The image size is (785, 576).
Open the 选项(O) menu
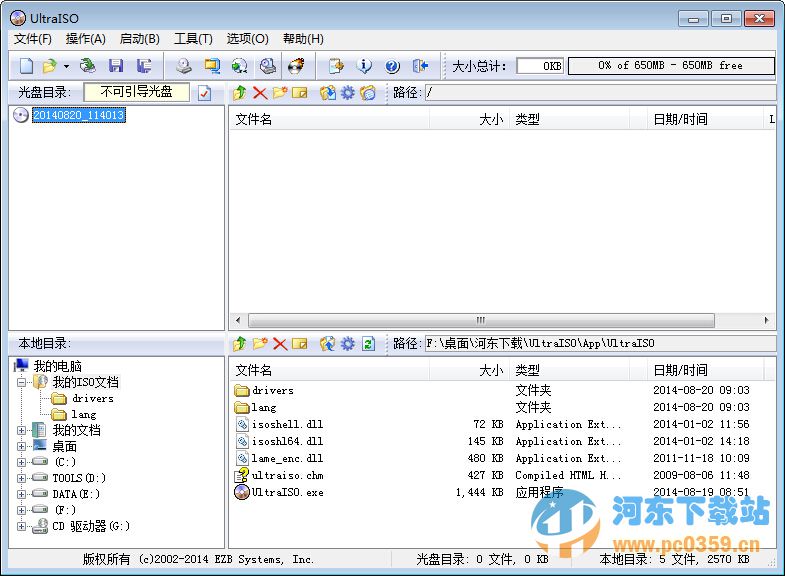(x=247, y=39)
